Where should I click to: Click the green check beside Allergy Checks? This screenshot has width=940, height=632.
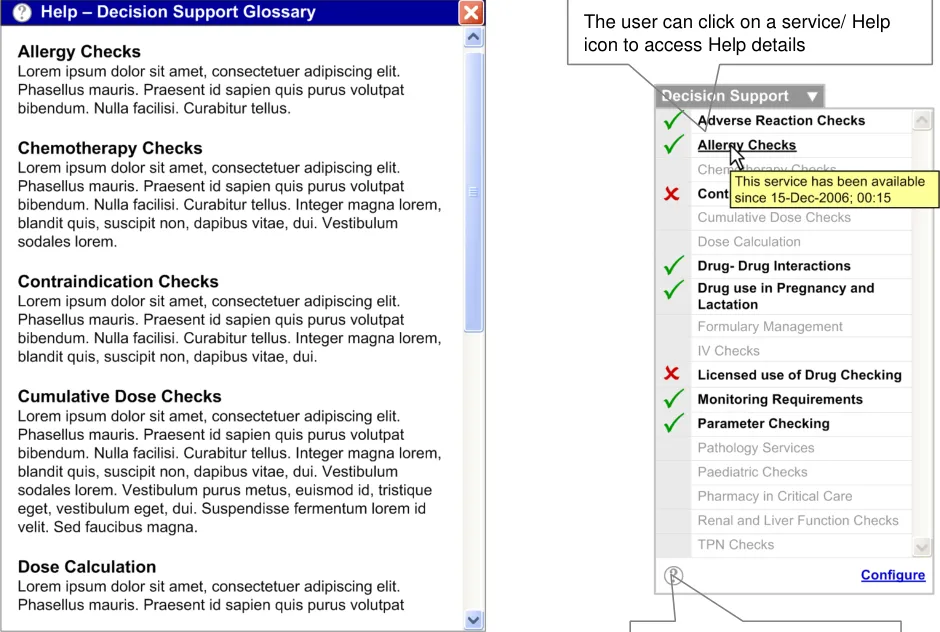point(674,145)
